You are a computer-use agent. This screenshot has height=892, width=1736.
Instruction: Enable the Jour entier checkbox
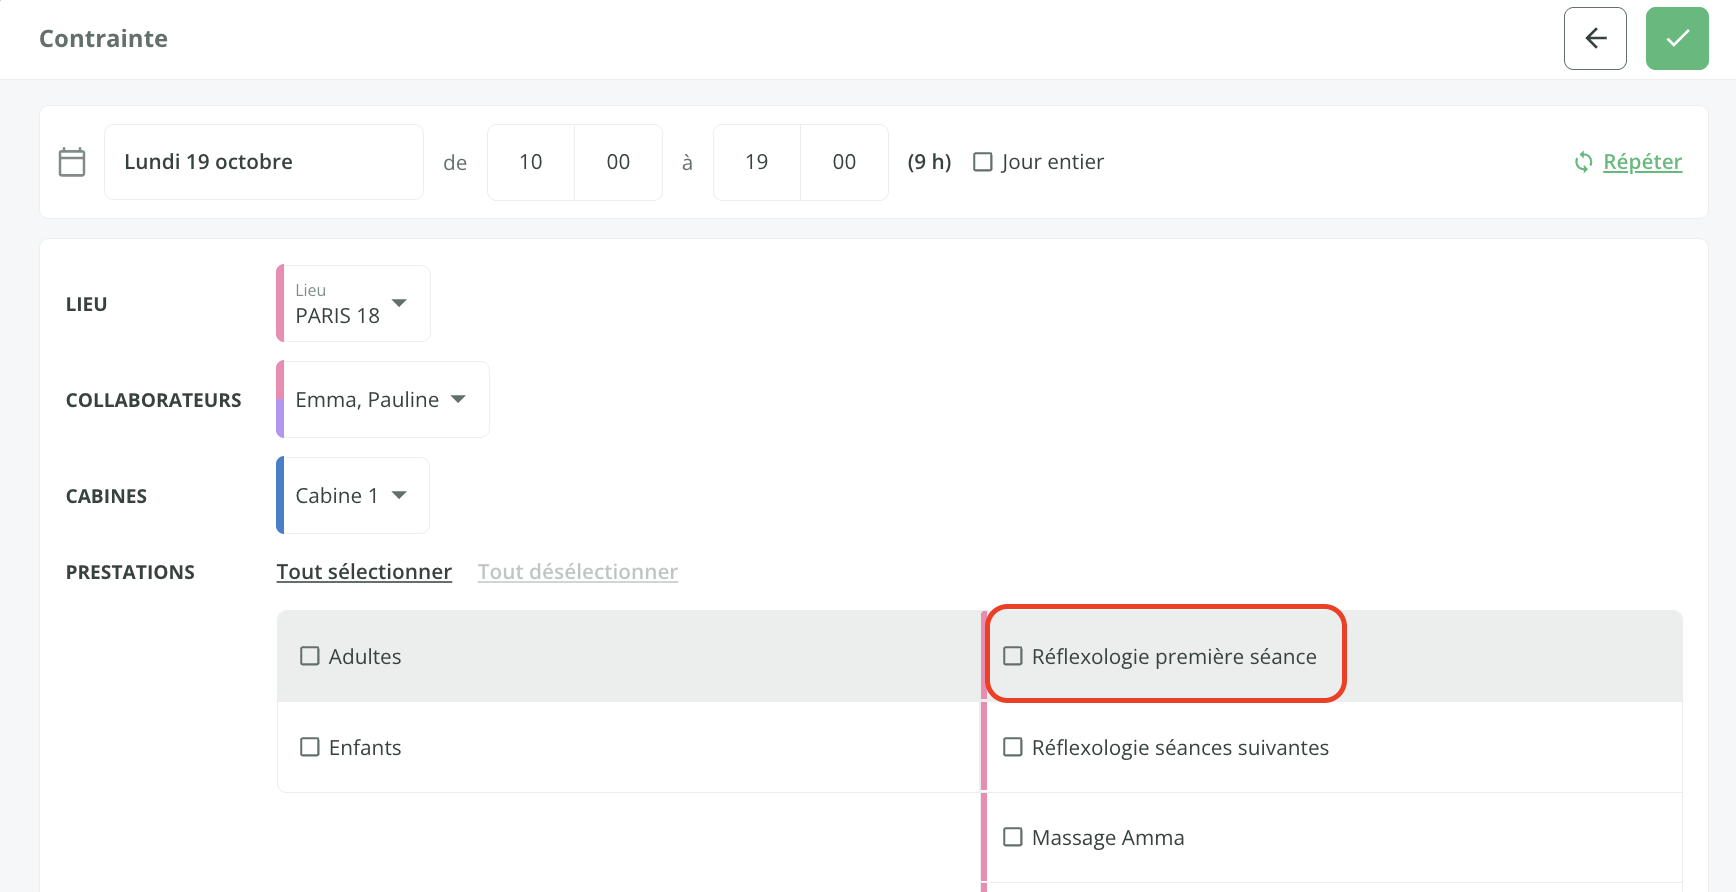click(x=983, y=162)
